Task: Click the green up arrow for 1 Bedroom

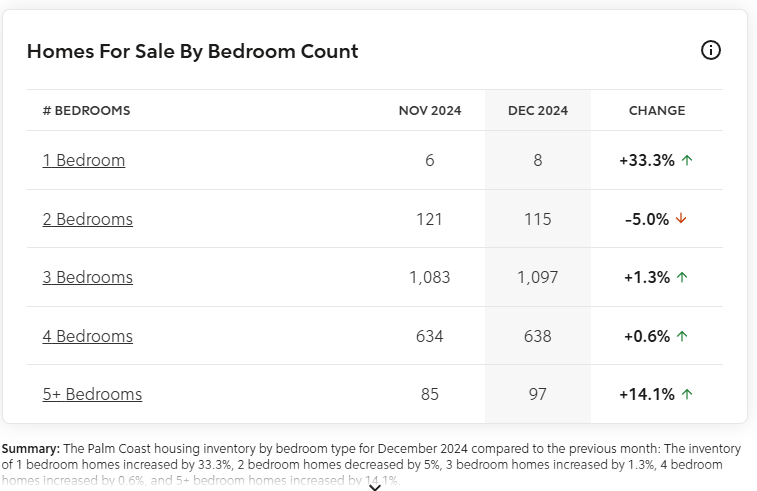Action: (x=686, y=160)
